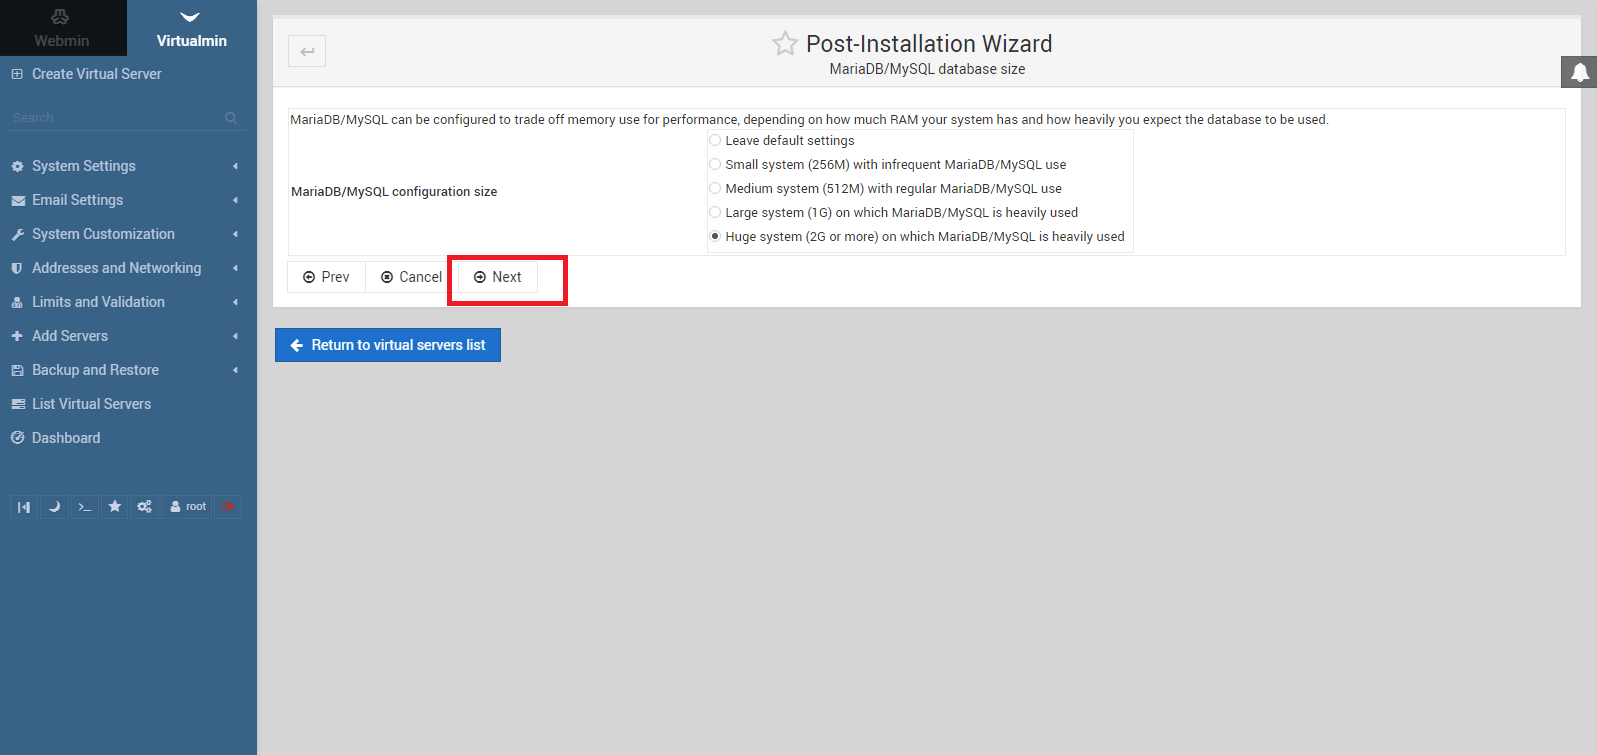Expand System Customization menu arrow

(x=235, y=234)
